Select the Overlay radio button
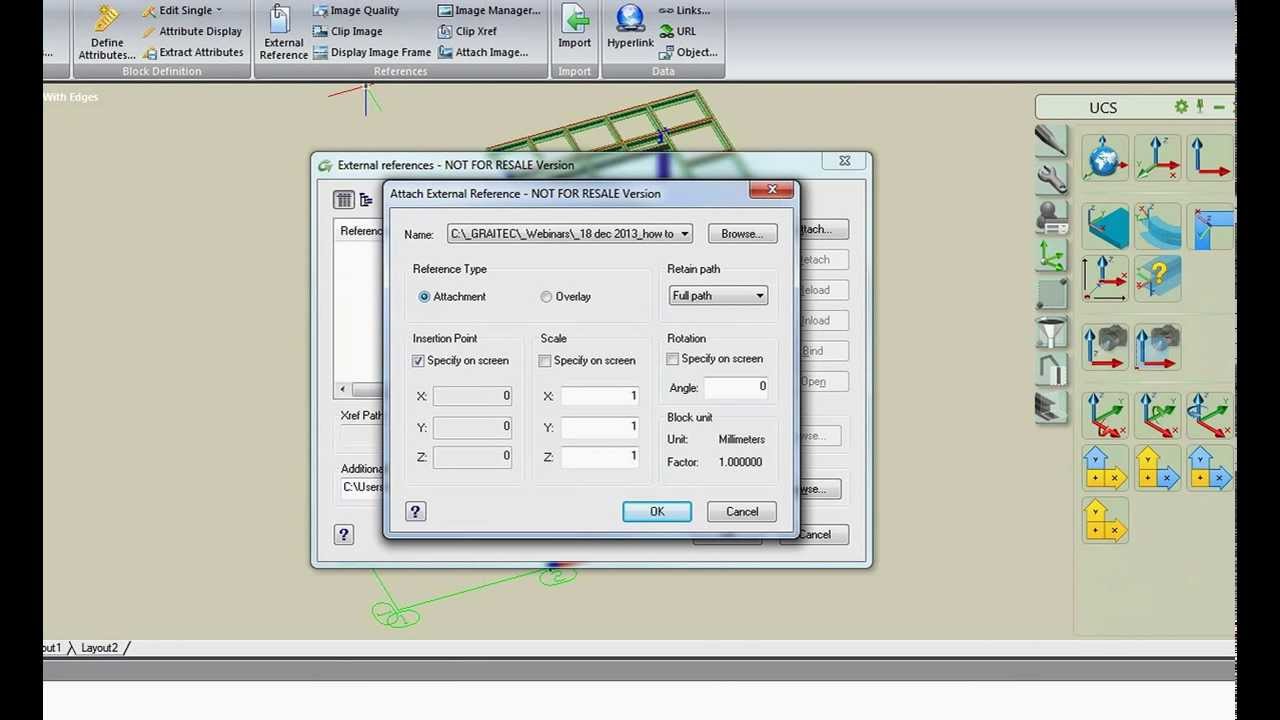1280x720 pixels. click(x=546, y=297)
